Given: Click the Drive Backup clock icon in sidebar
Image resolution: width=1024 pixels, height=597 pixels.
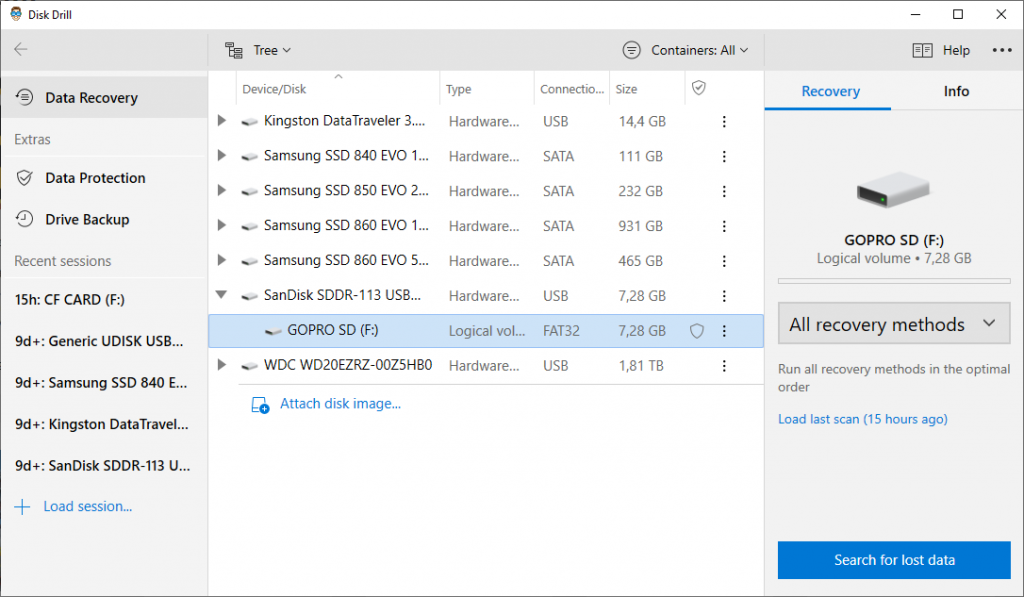Looking at the screenshot, I should point(24,219).
